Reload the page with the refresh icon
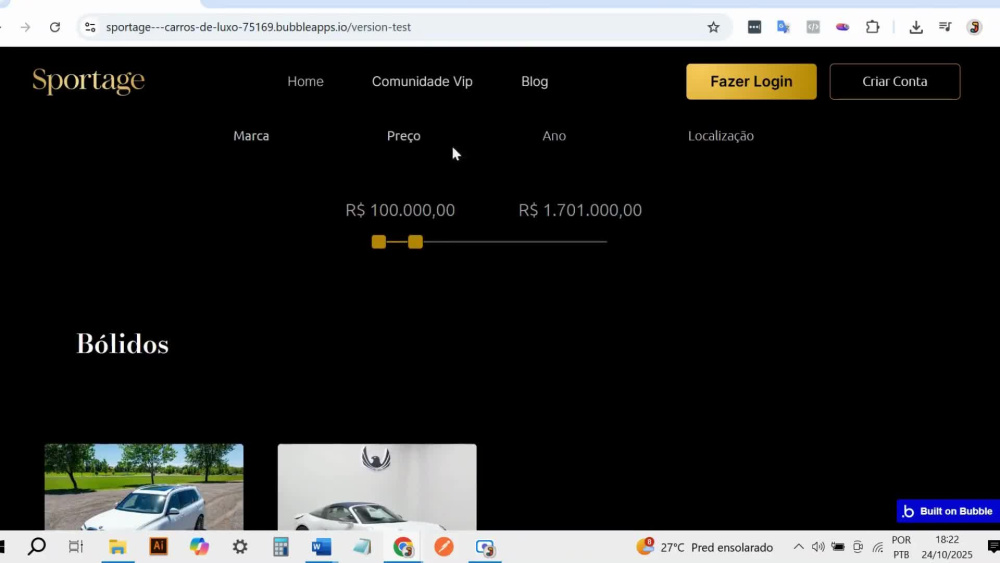 click(55, 27)
